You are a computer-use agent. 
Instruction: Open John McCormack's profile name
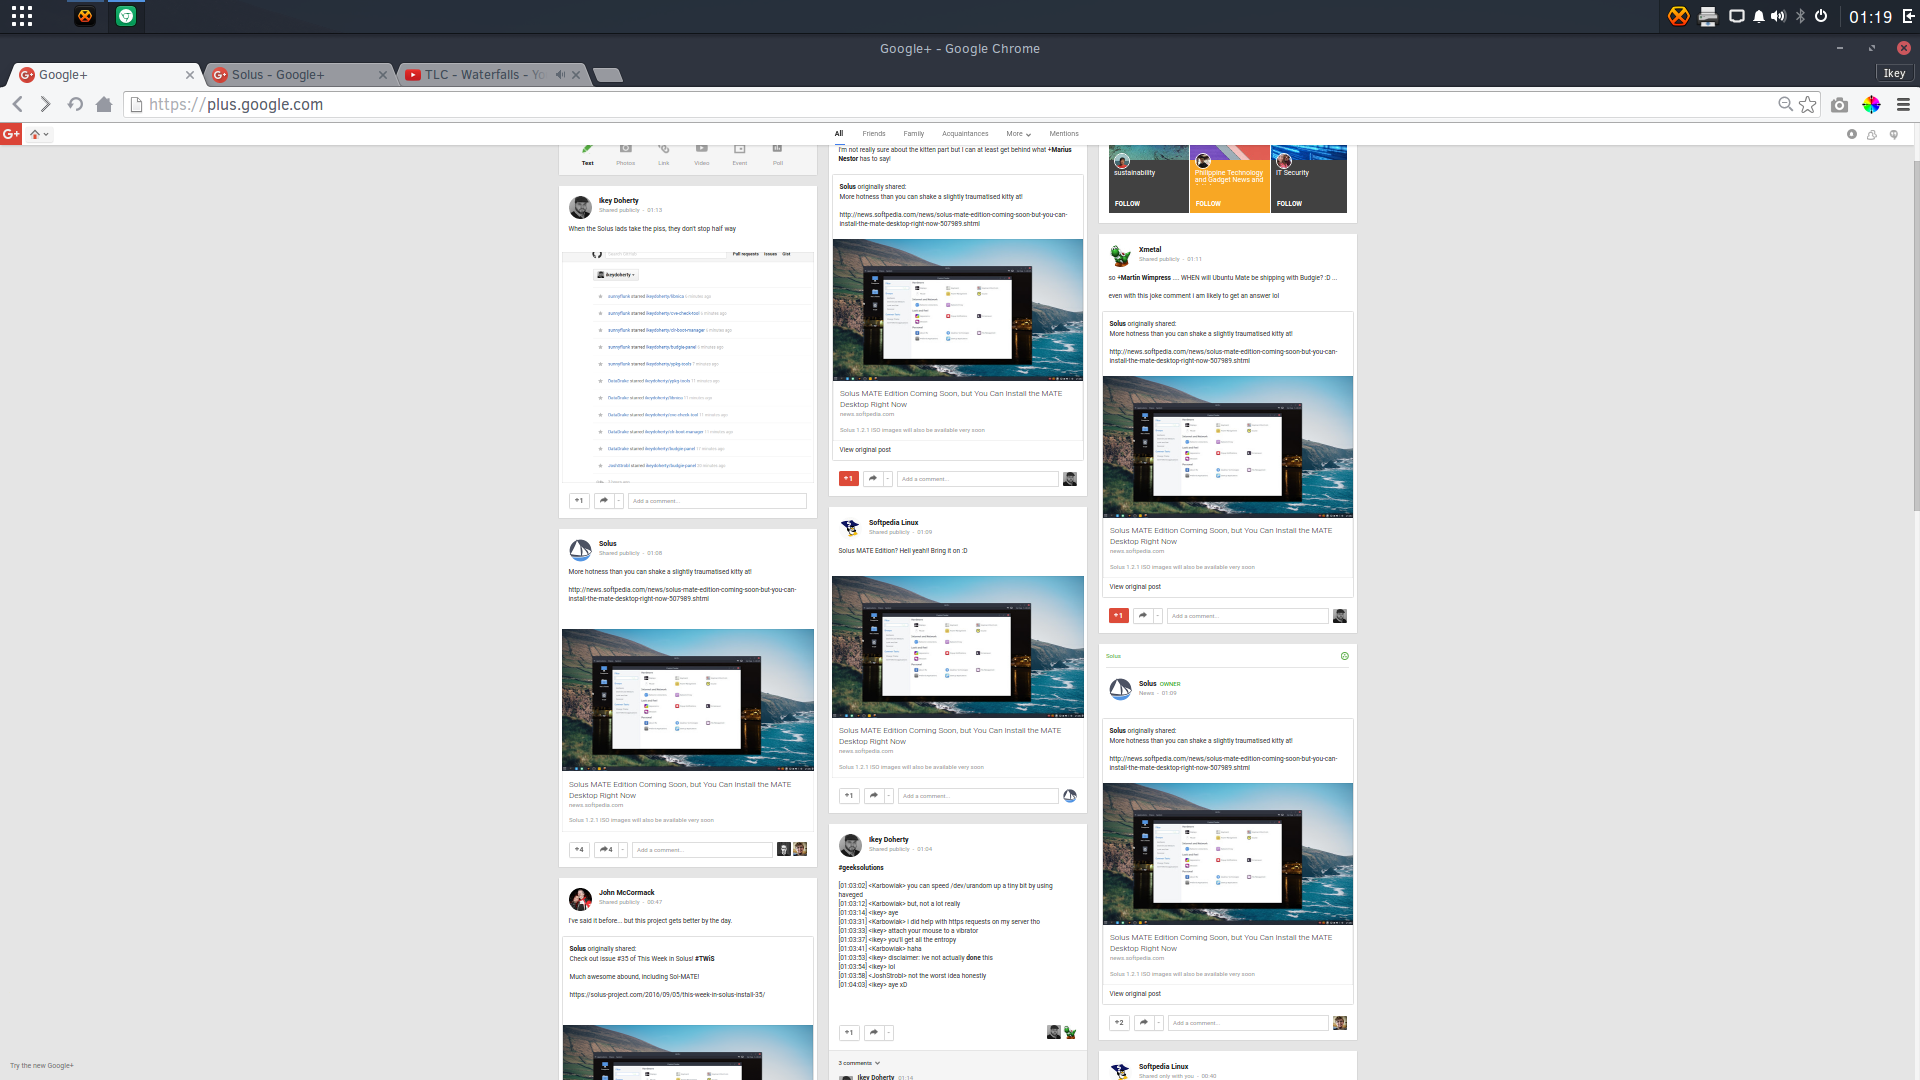627,893
